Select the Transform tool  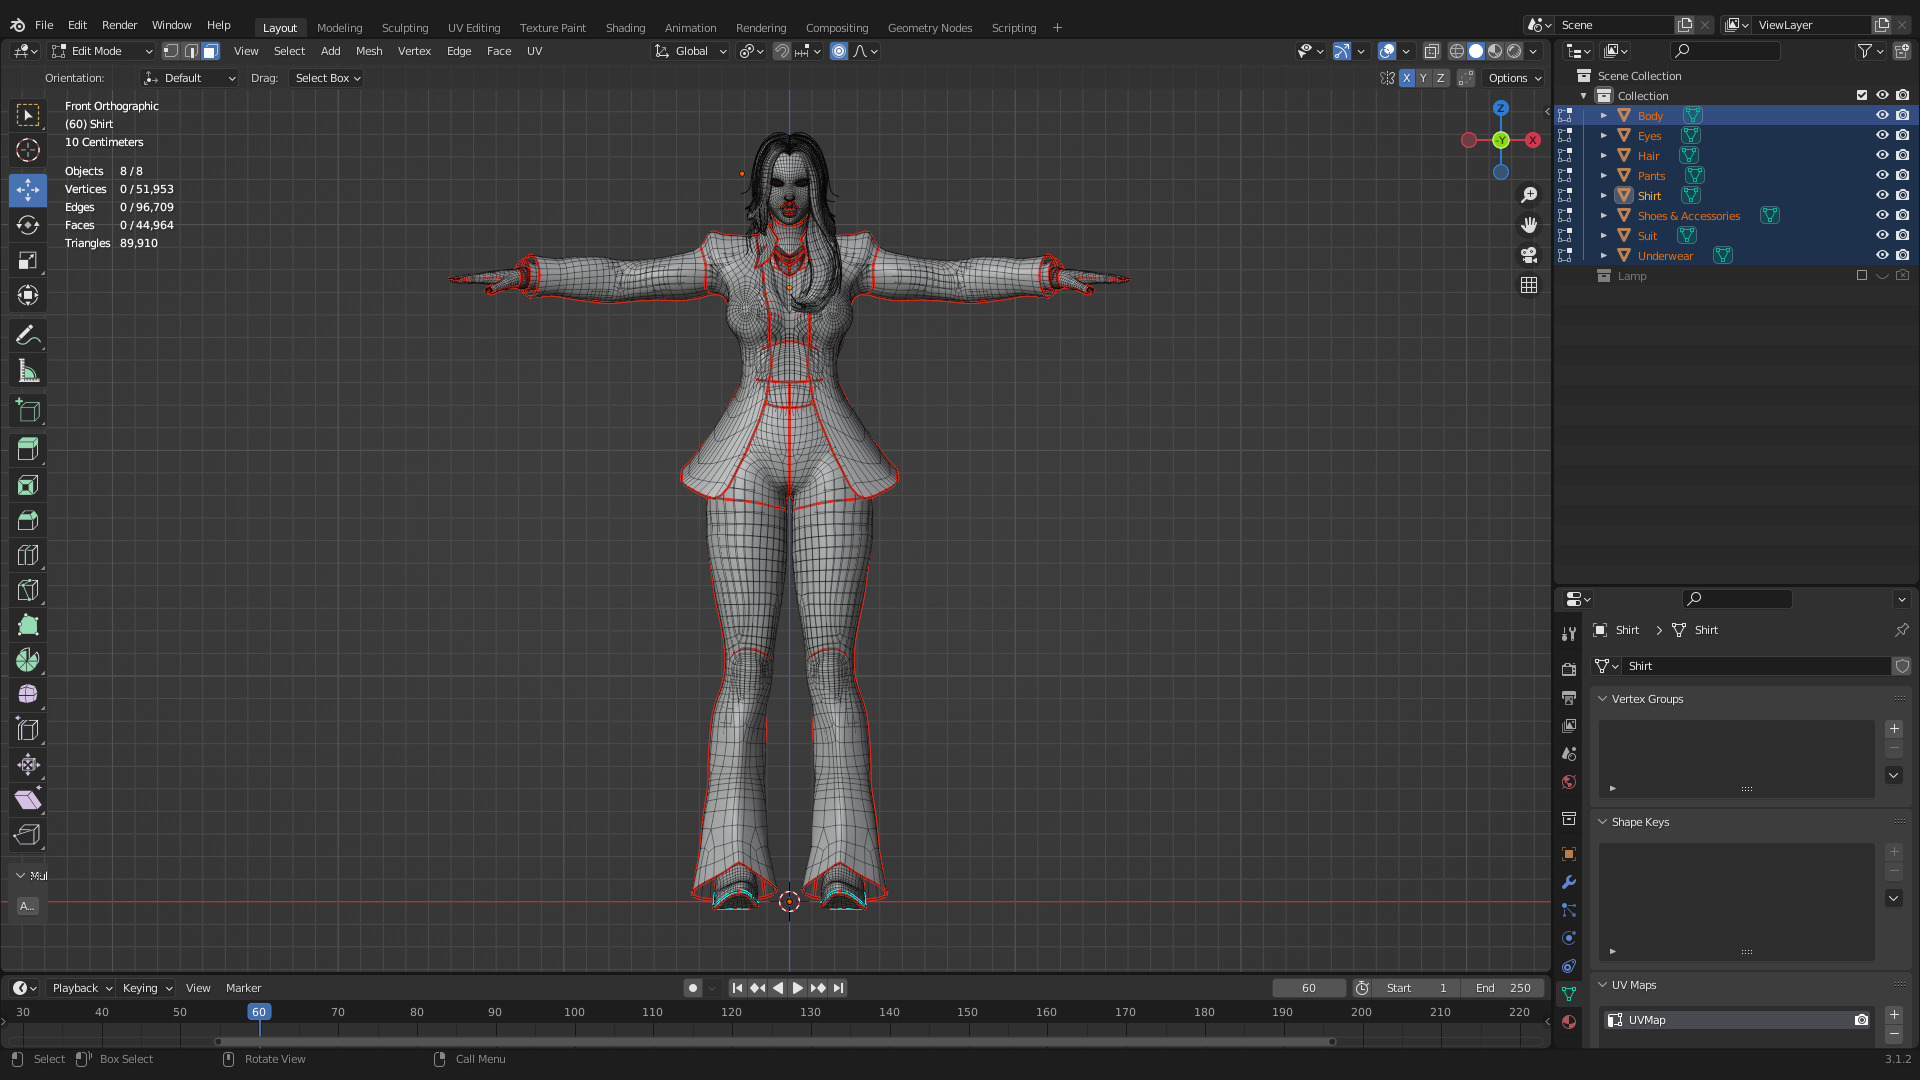tap(28, 295)
